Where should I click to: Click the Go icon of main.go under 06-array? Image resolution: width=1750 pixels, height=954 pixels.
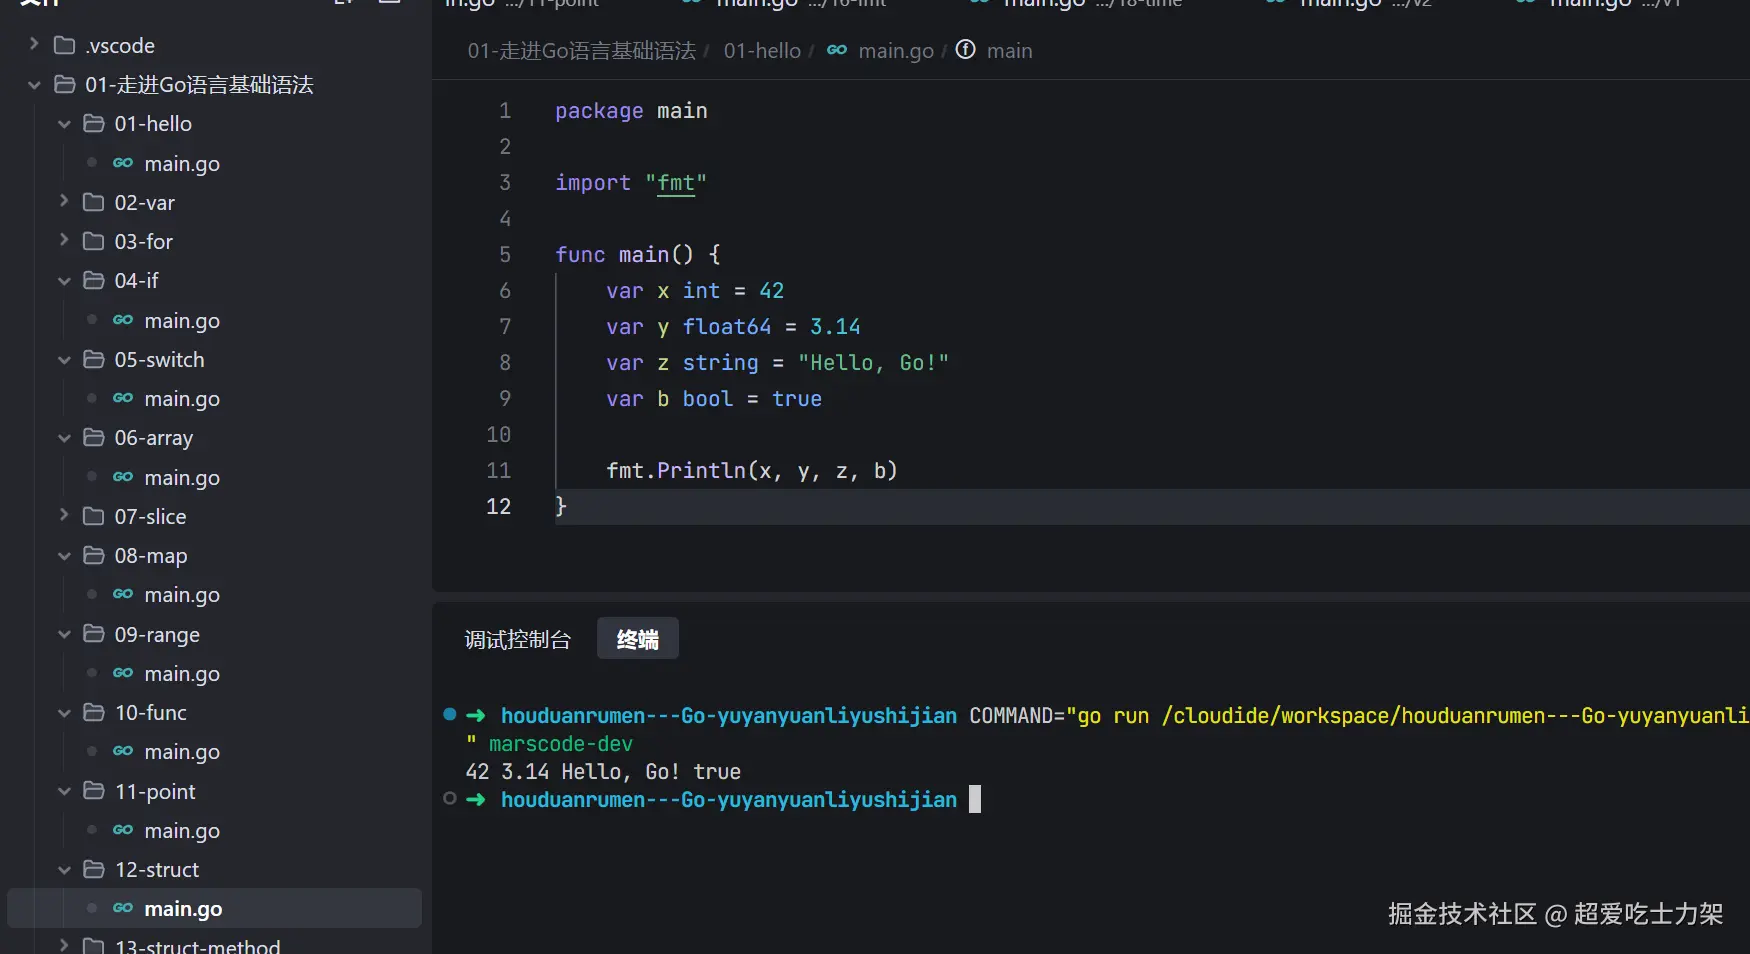pyautogui.click(x=123, y=477)
